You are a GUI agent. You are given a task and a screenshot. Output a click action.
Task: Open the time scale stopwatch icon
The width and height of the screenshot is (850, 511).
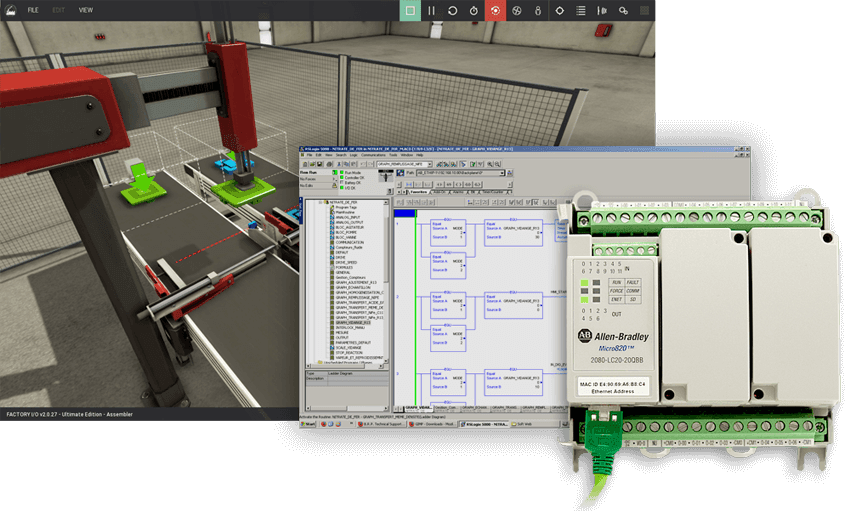click(x=473, y=10)
